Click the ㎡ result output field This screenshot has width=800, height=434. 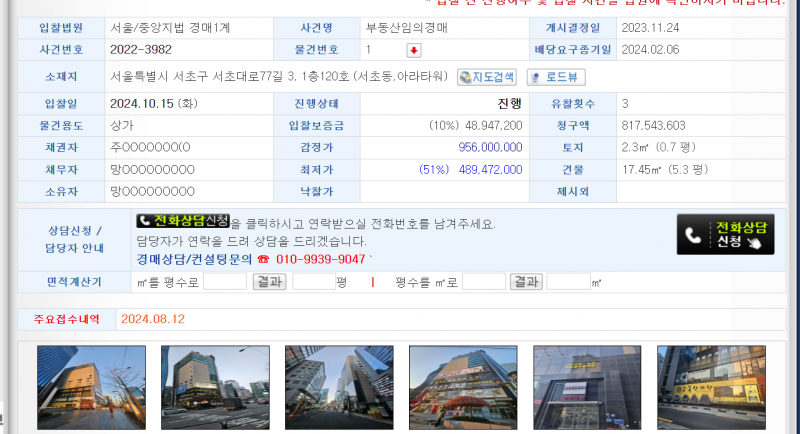(568, 282)
